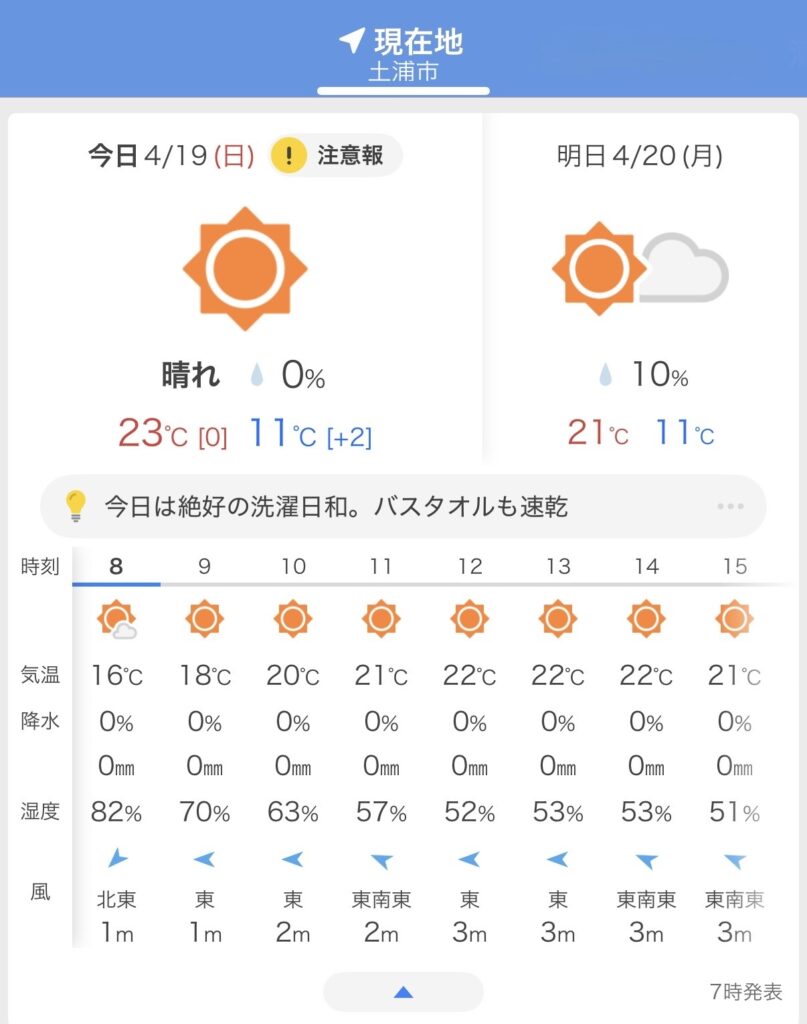Tap tomorrow's sun and cloud icon
The height and width of the screenshot is (1024, 807).
point(640,268)
